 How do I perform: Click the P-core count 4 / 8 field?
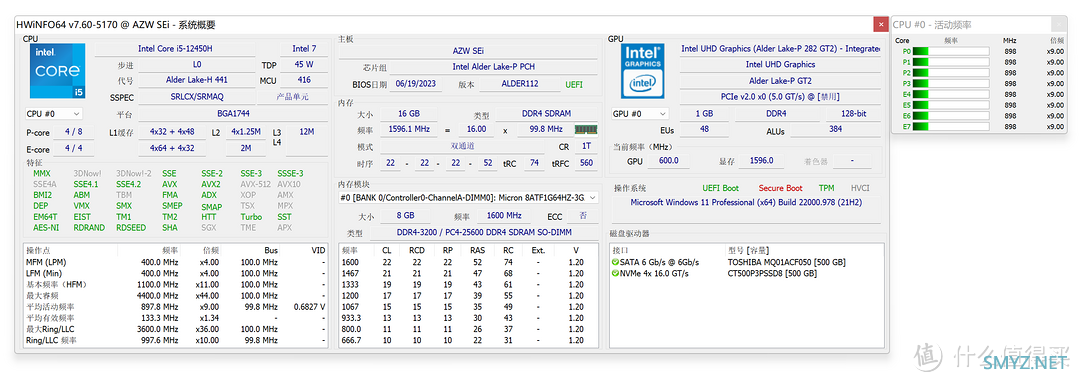[74, 131]
